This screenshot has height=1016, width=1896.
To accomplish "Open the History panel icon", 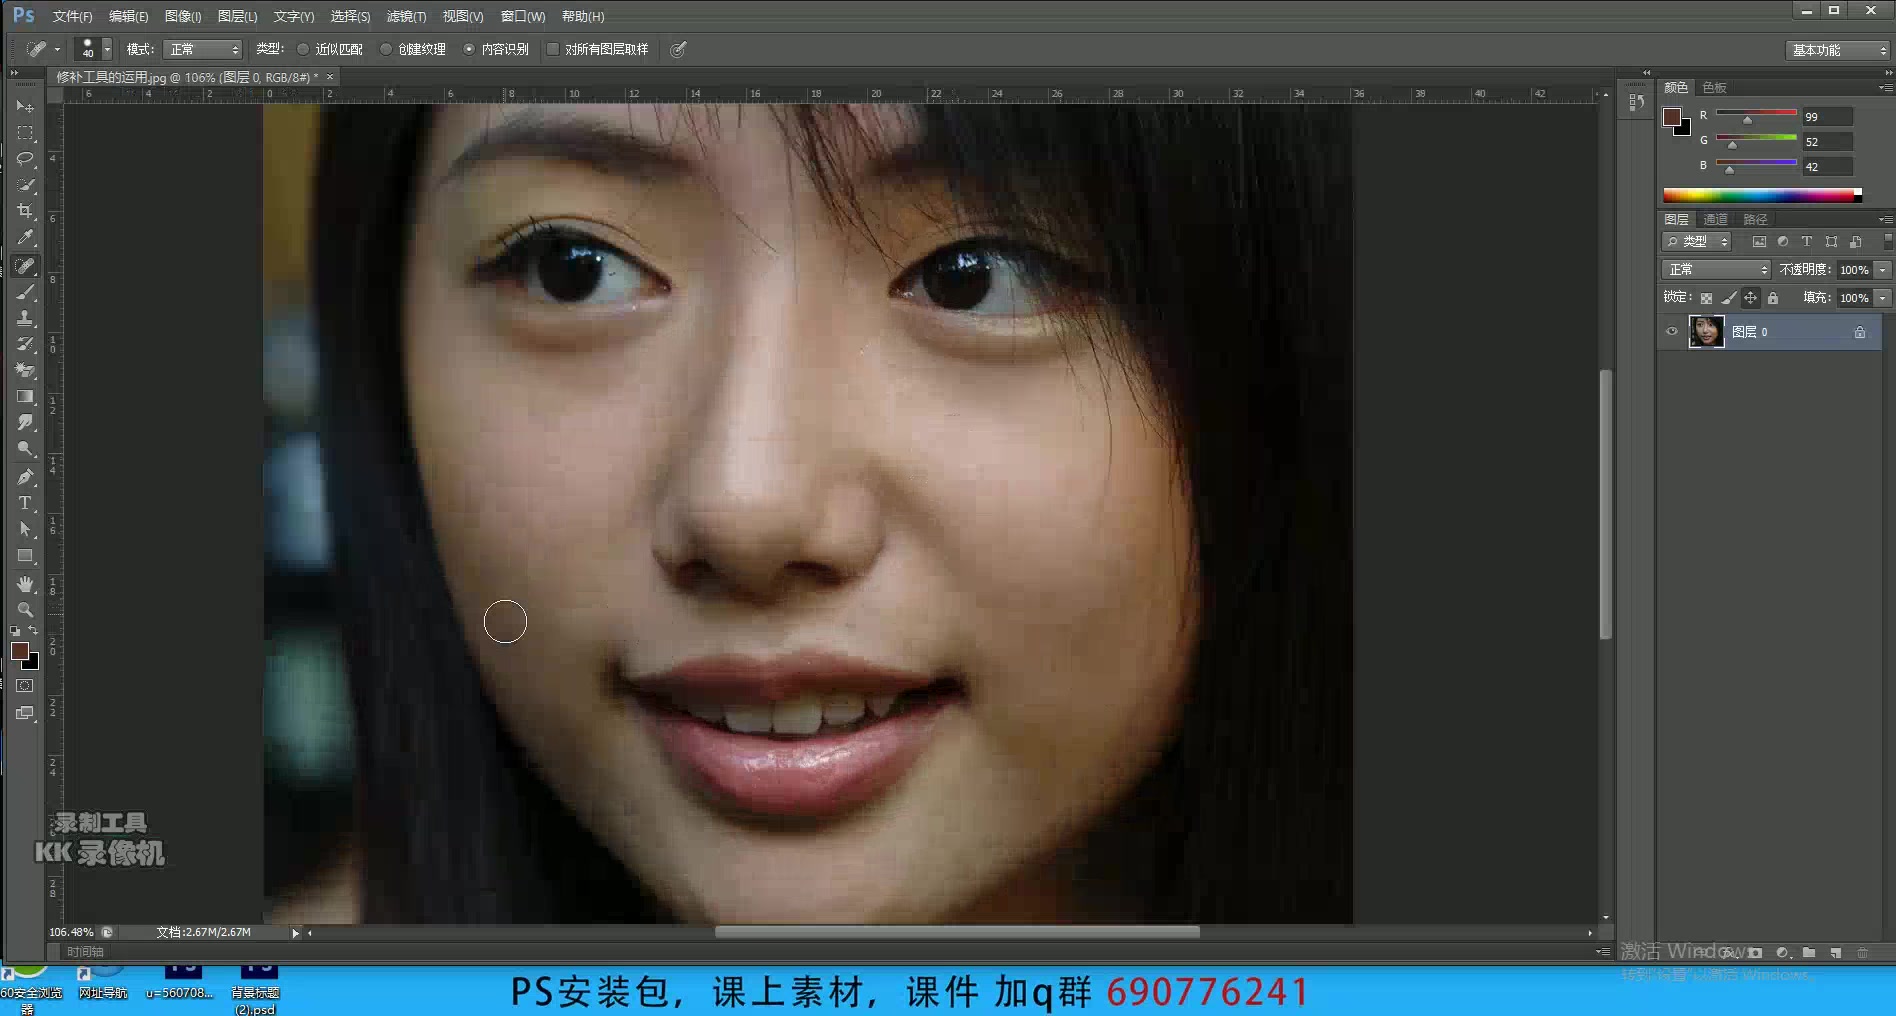I will (1636, 102).
